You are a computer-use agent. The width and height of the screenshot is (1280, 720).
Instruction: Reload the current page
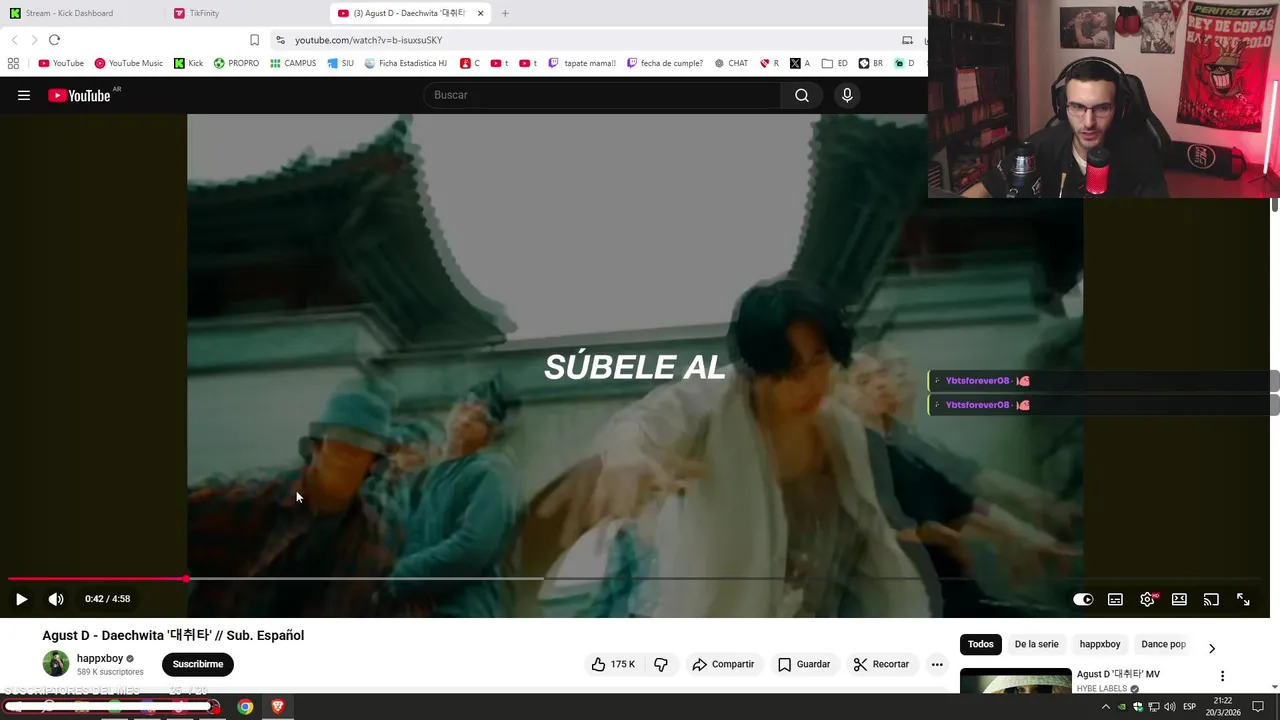coord(54,40)
